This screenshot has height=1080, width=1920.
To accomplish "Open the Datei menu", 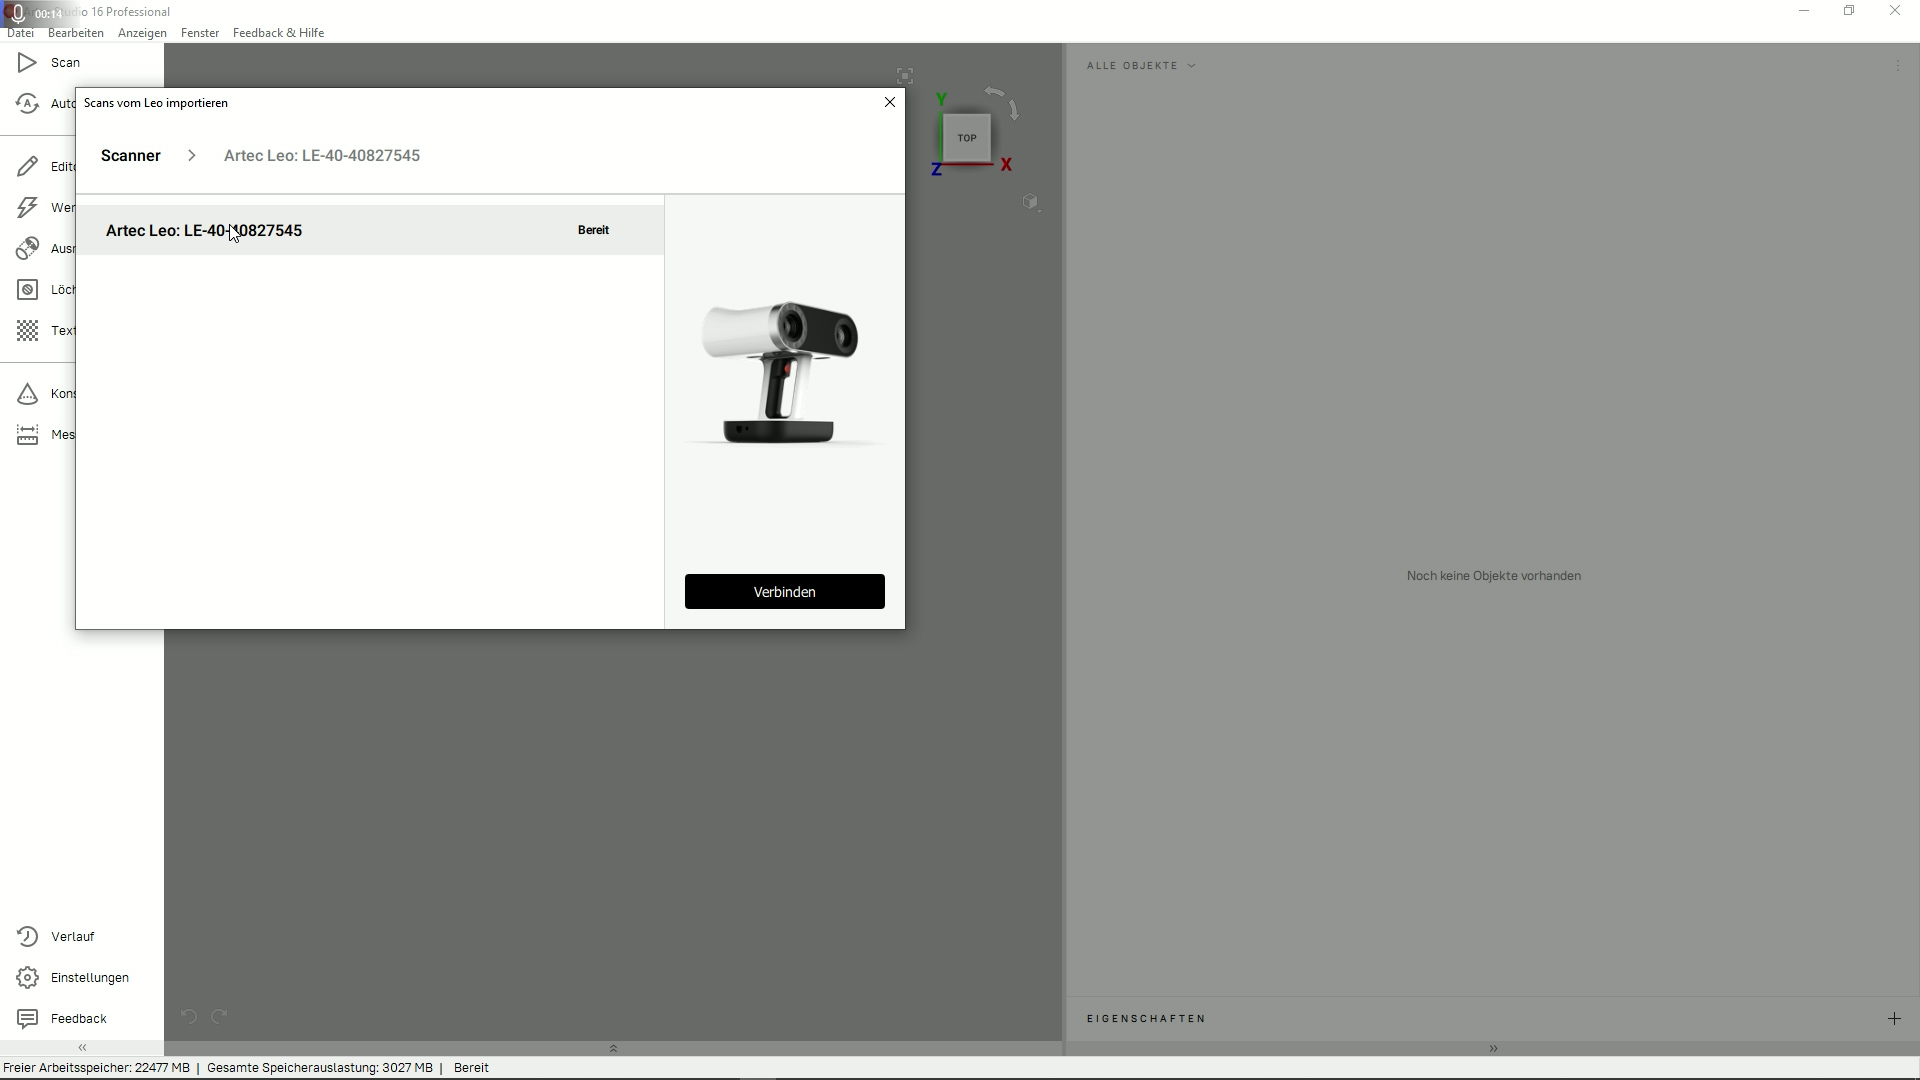I will pos(20,33).
